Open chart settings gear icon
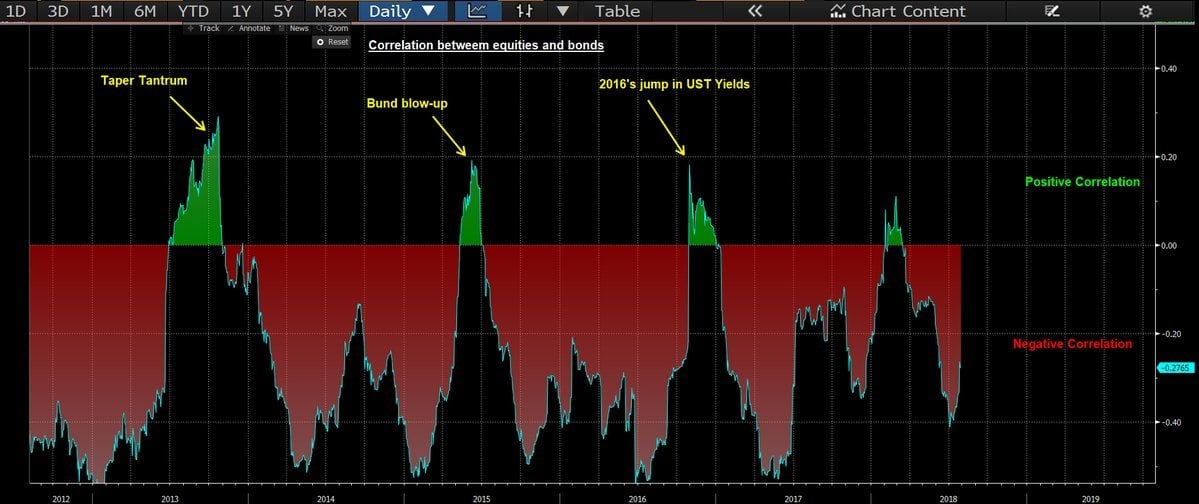The width and height of the screenshot is (1199, 504). pyautogui.click(x=1145, y=11)
